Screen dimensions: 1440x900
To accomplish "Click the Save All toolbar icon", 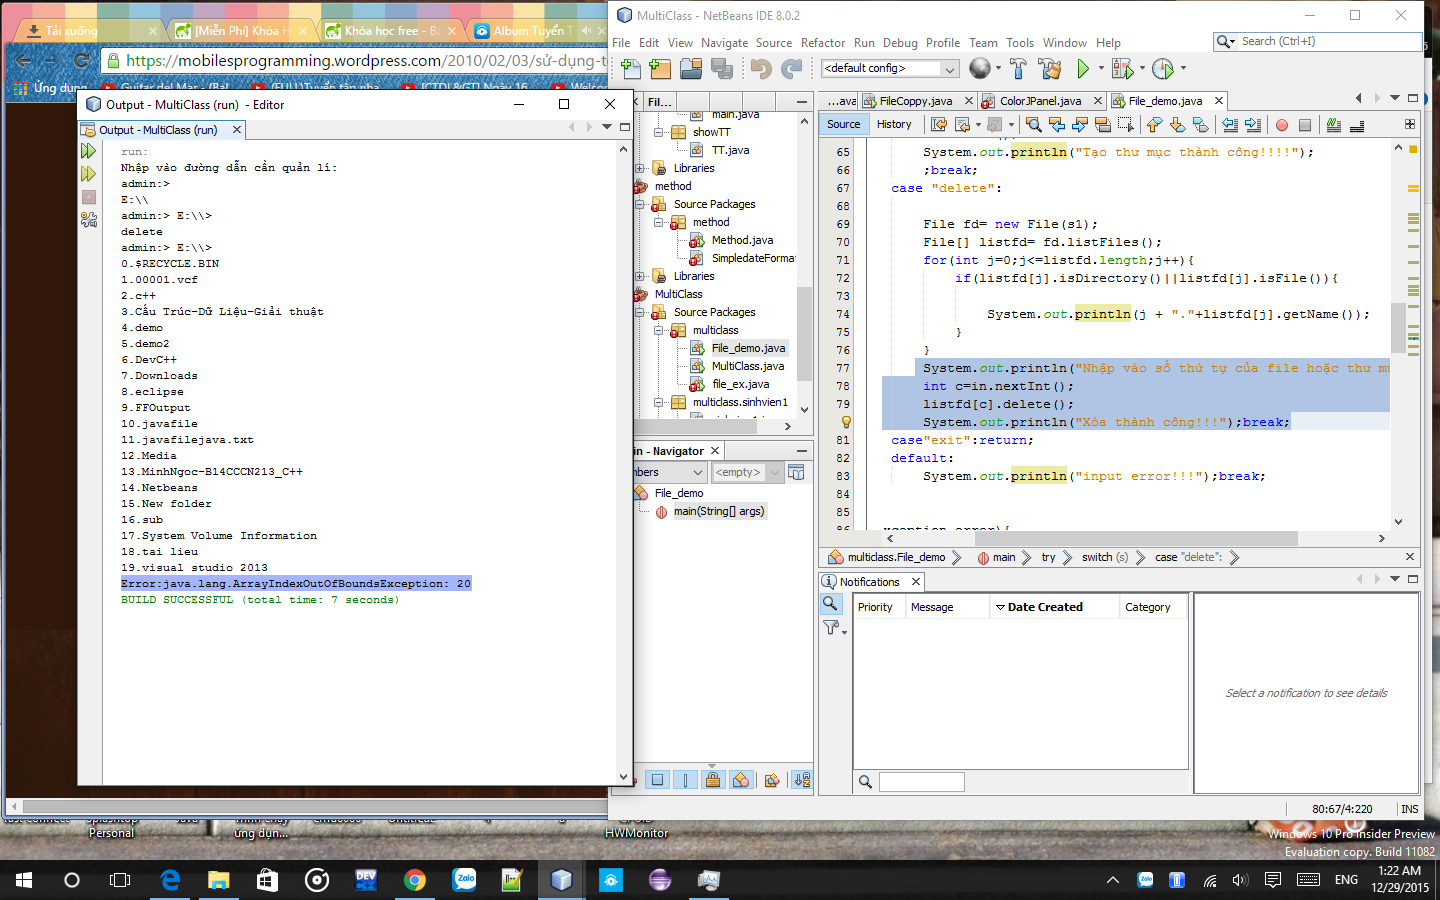I will (722, 68).
